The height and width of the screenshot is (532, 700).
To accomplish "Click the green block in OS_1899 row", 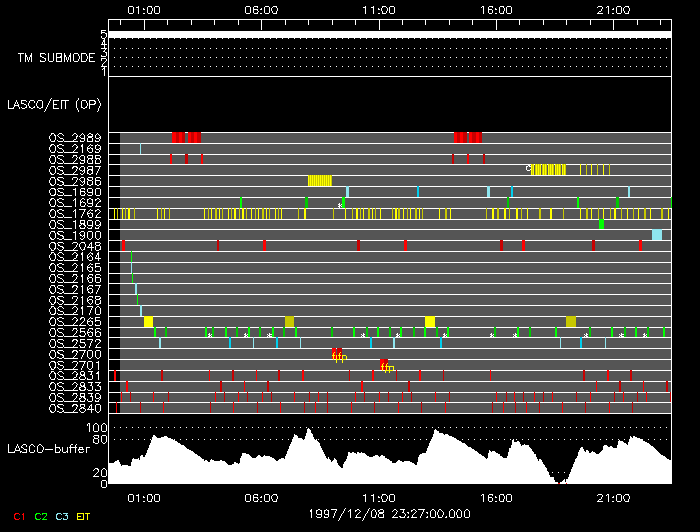I will 601,224.
